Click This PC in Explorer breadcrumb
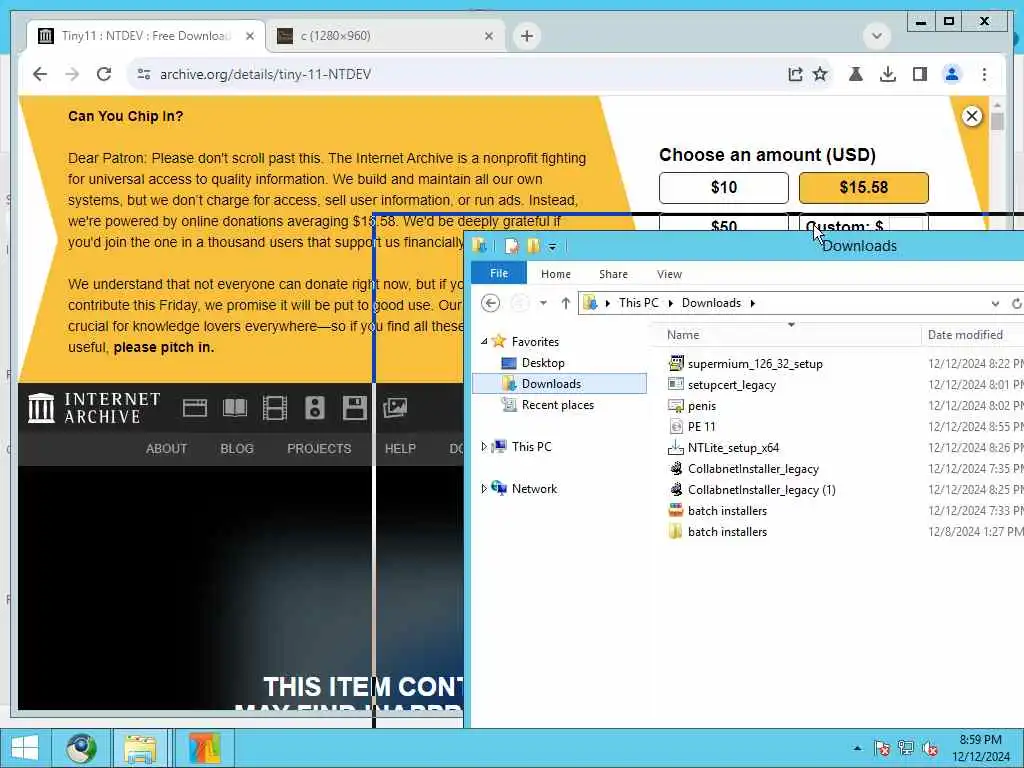Screen dimensions: 1024x768 coord(639,303)
